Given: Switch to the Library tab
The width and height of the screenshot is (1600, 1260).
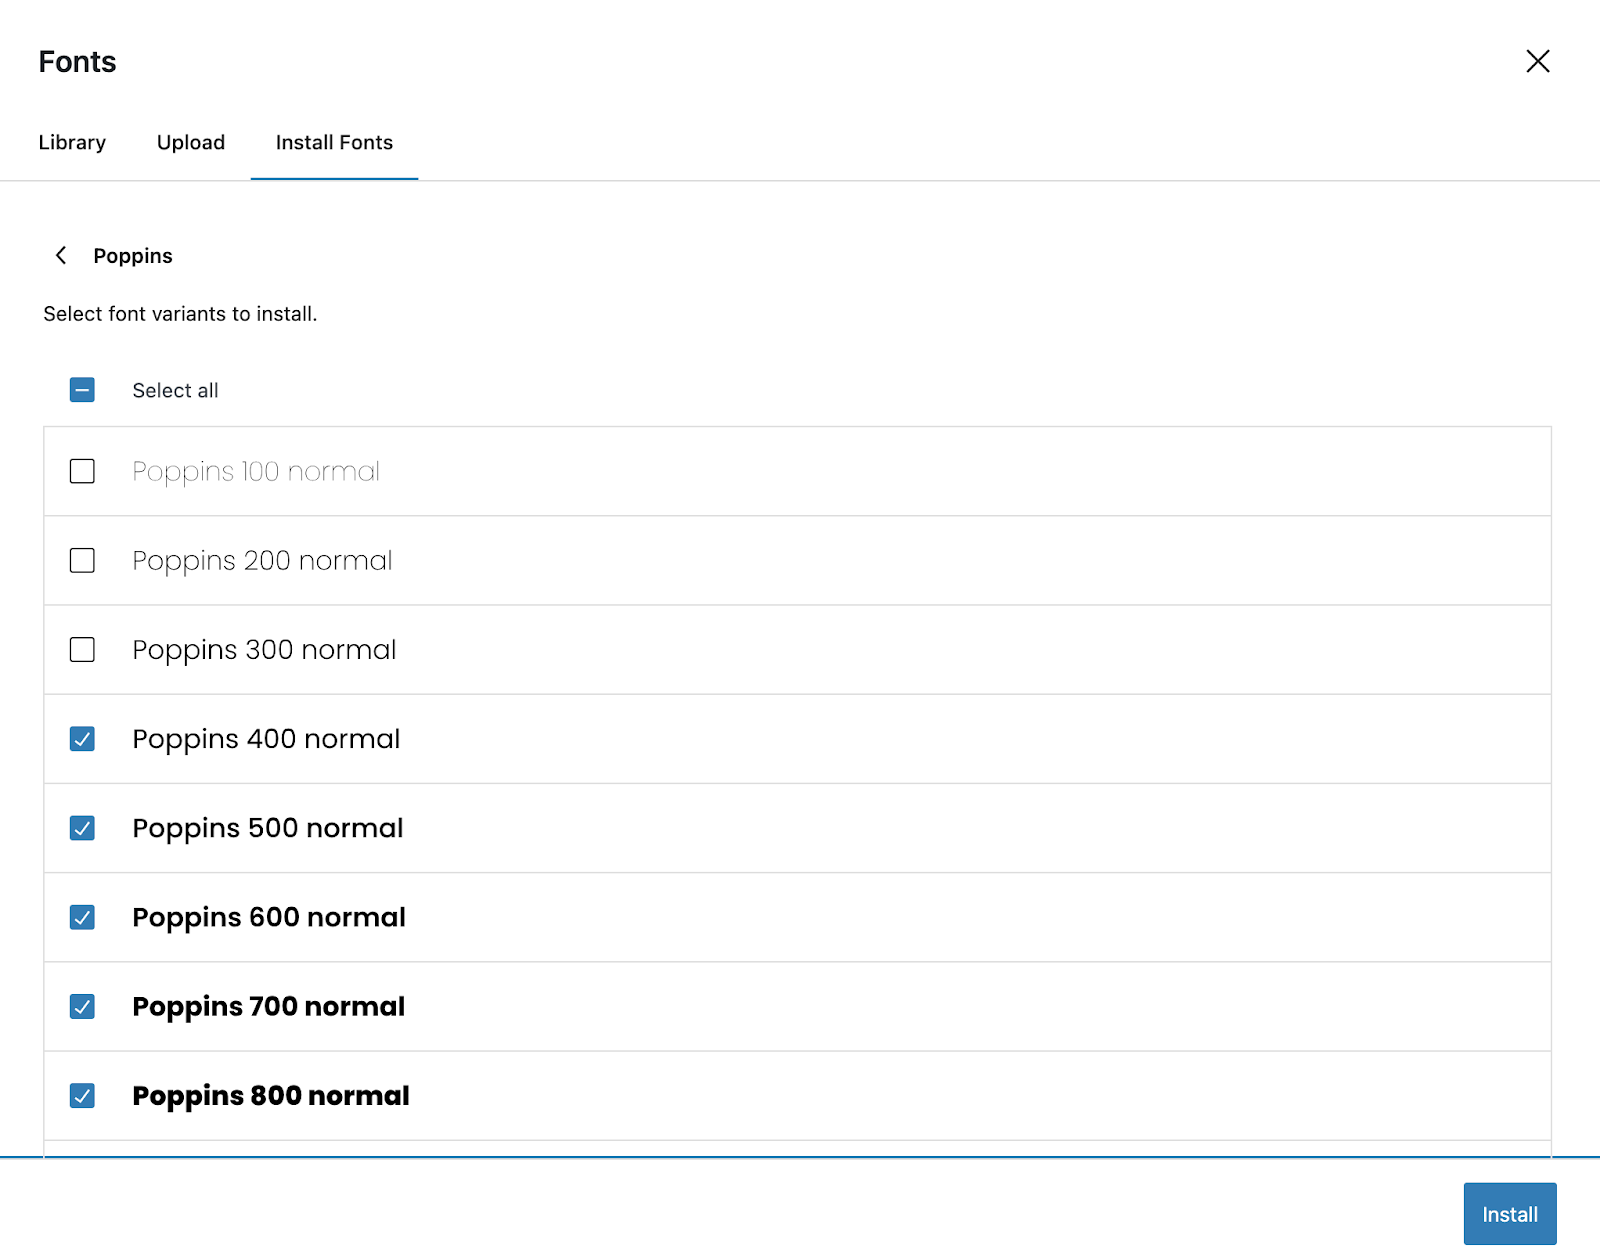Looking at the screenshot, I should pos(72,142).
